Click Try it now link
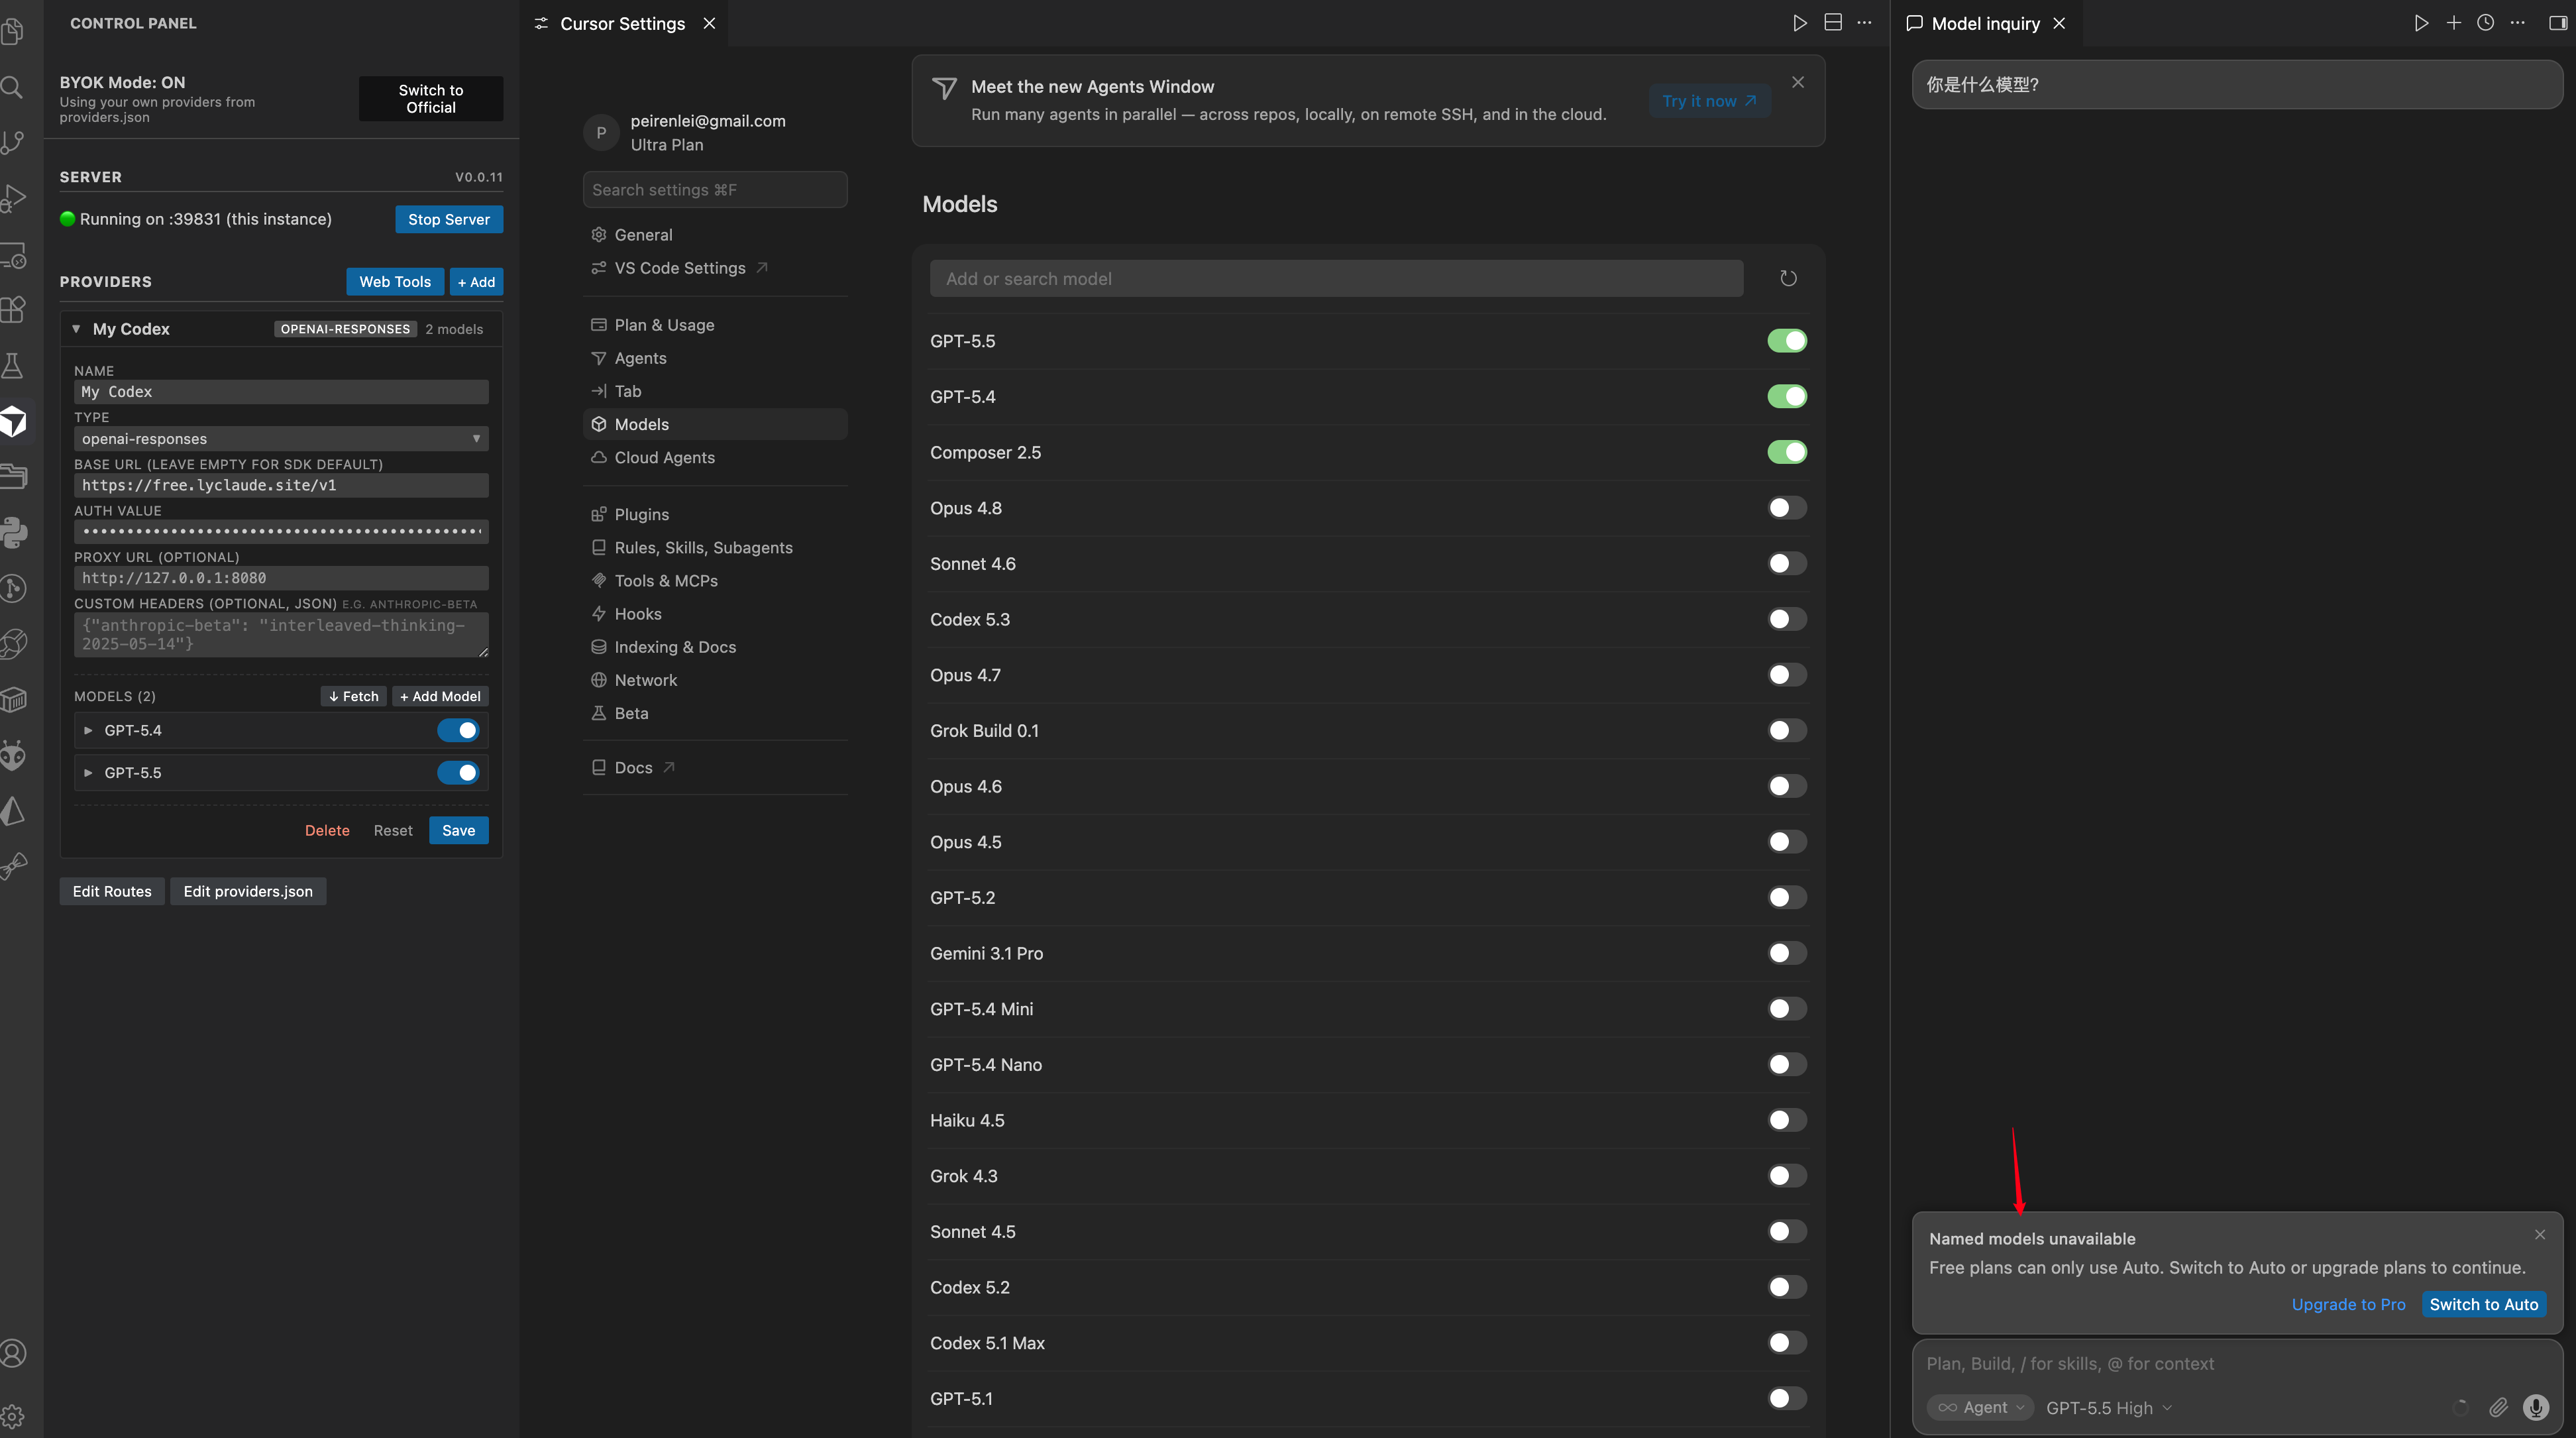 (1709, 100)
